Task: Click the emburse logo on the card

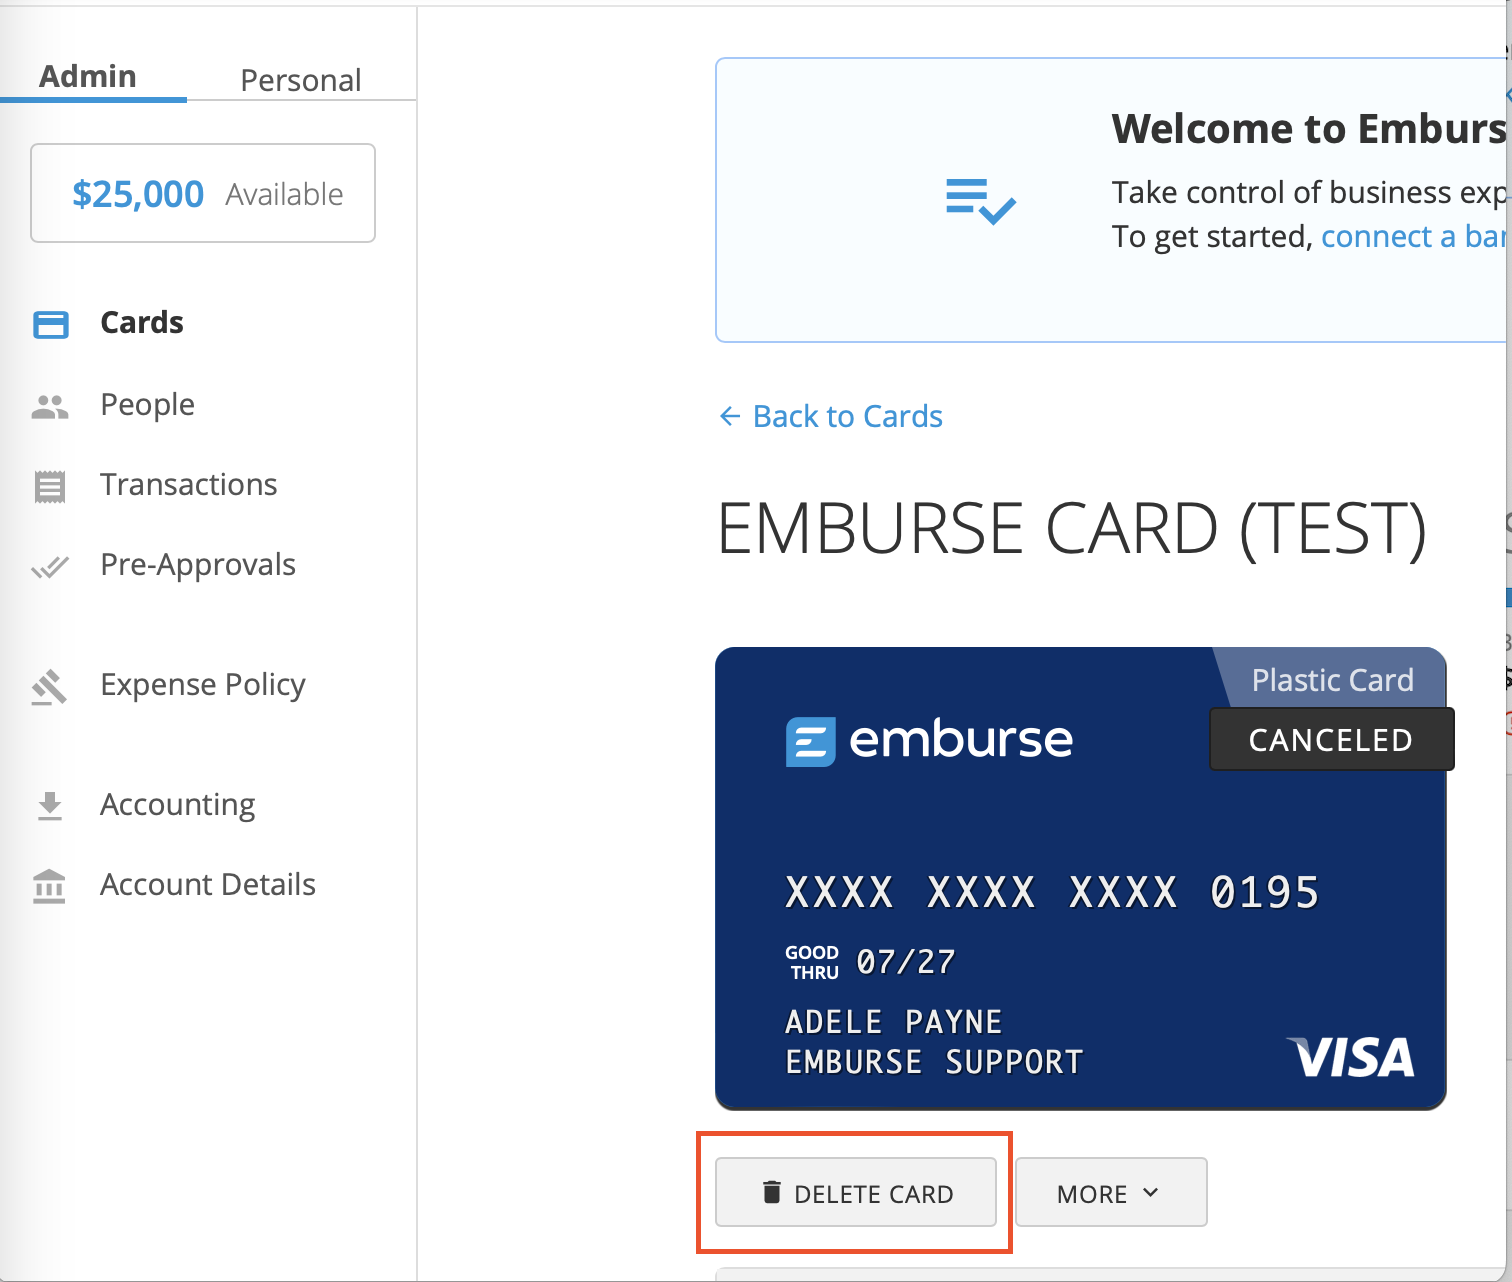Action: tap(929, 741)
